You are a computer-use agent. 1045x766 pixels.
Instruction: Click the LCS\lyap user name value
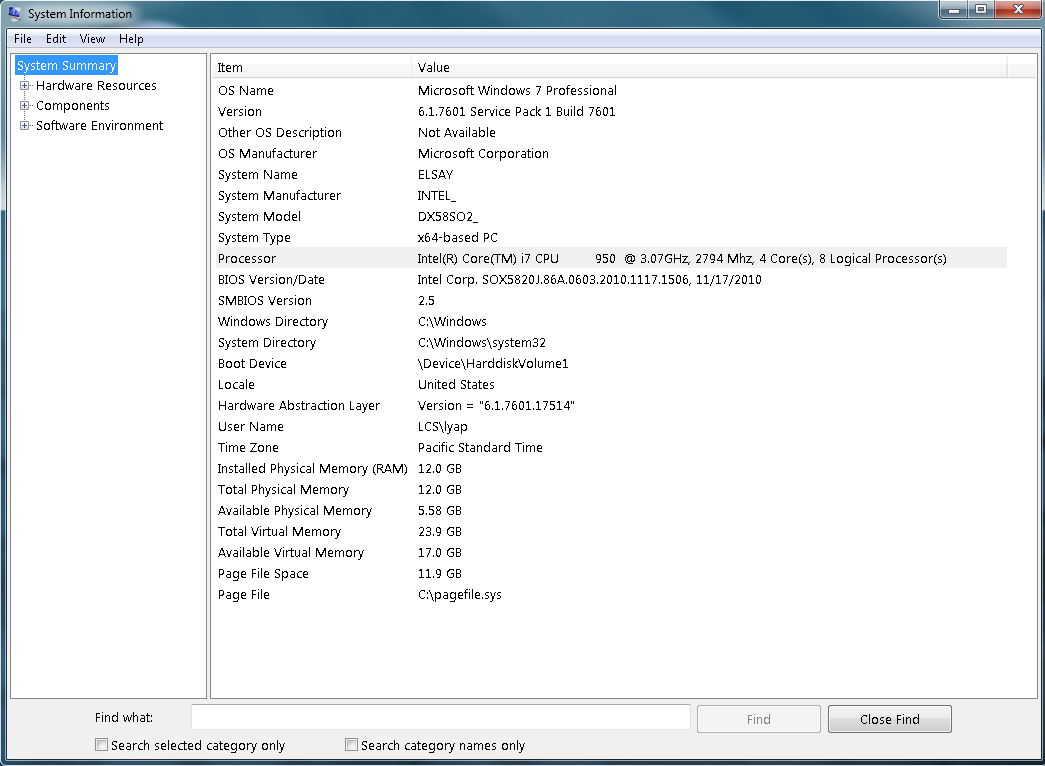443,427
